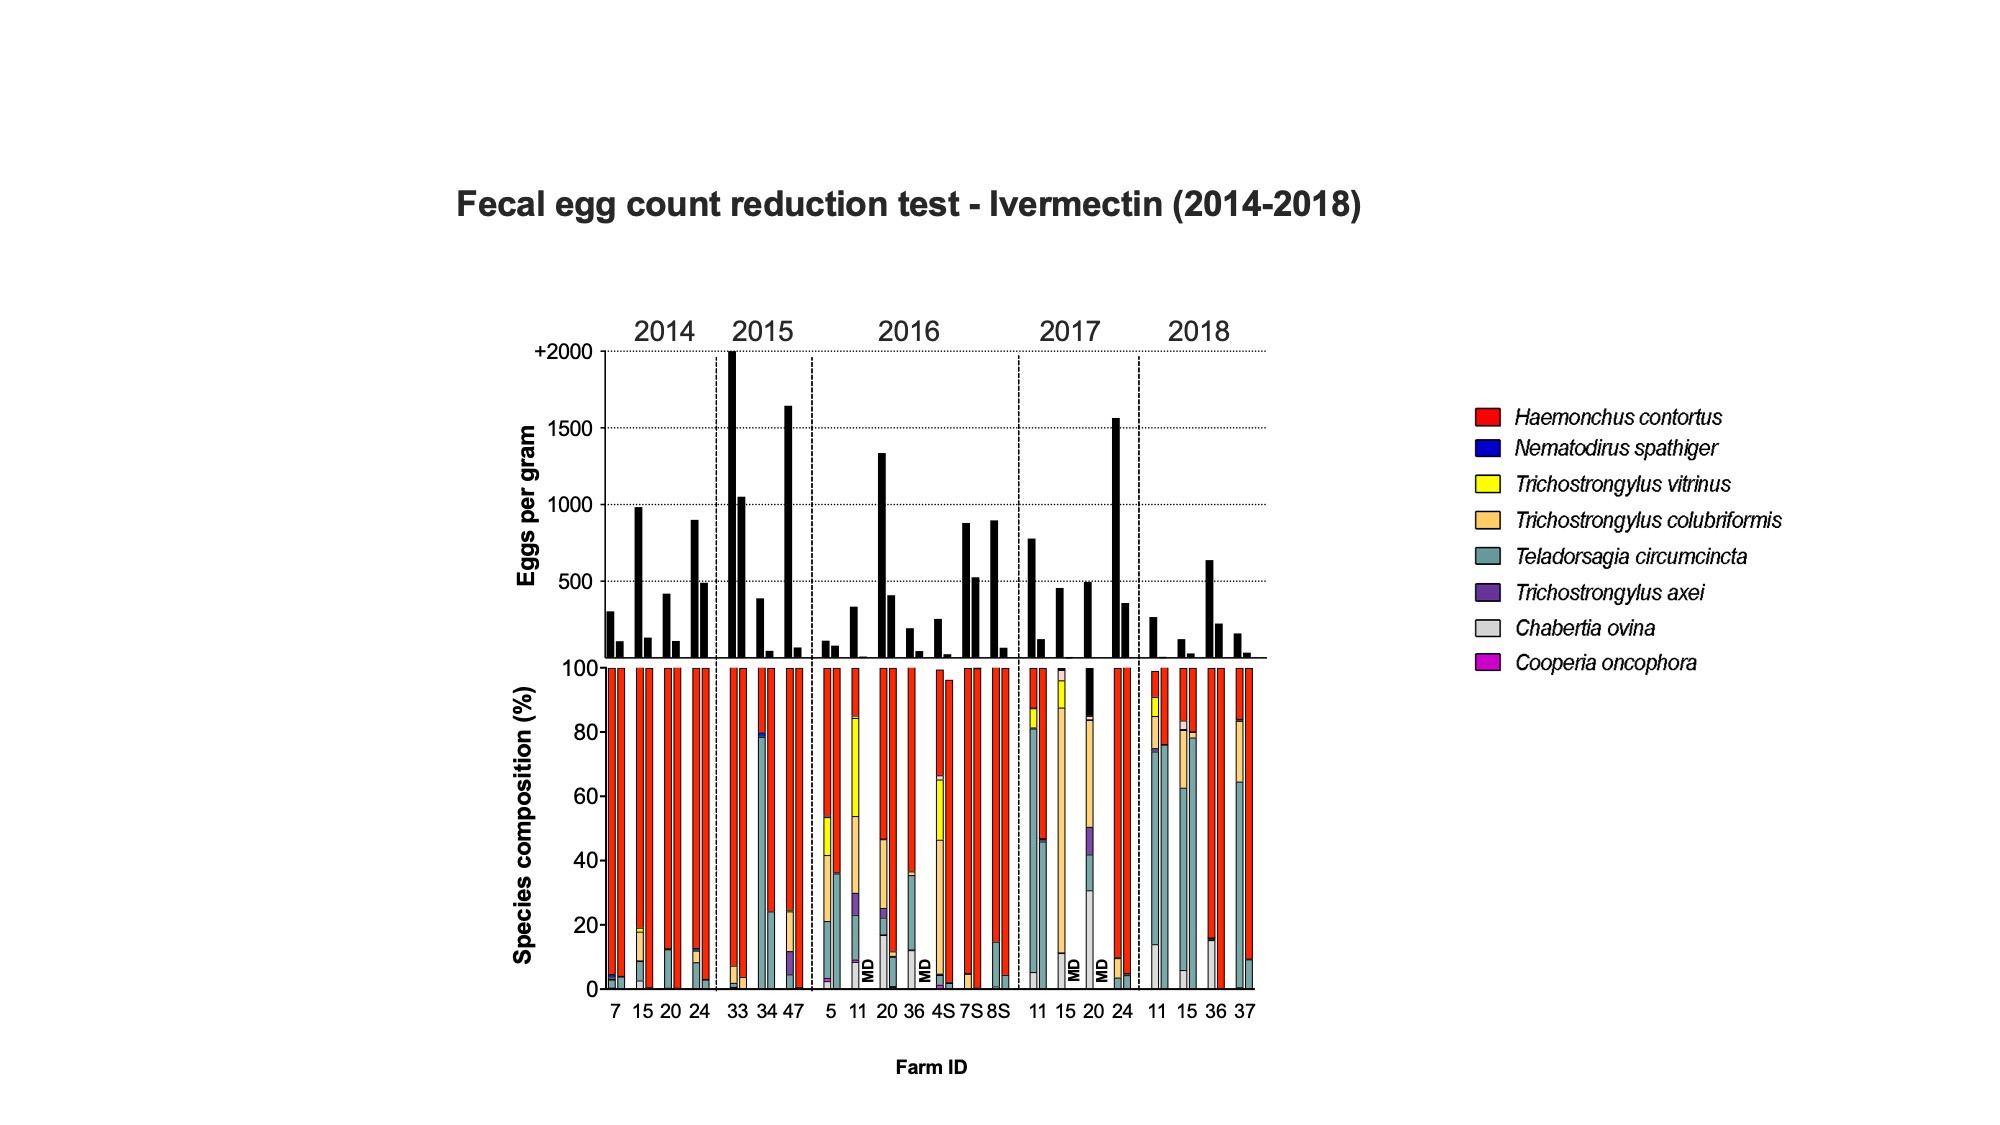
Task: Click the 2018 year label
Action: point(1198,331)
